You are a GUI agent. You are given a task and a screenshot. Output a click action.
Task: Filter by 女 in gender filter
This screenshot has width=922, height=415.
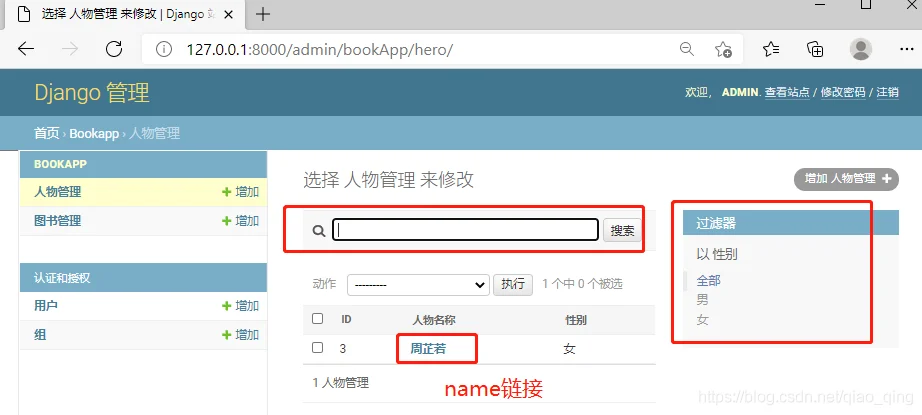point(703,320)
